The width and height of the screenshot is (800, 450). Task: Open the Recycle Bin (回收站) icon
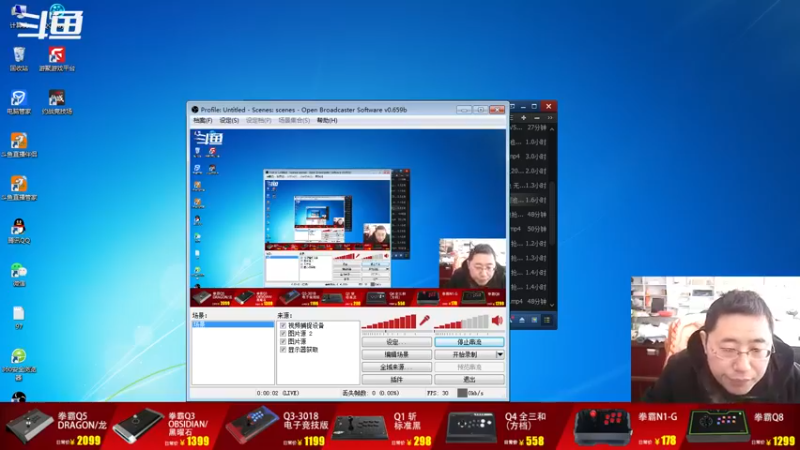[x=19, y=59]
